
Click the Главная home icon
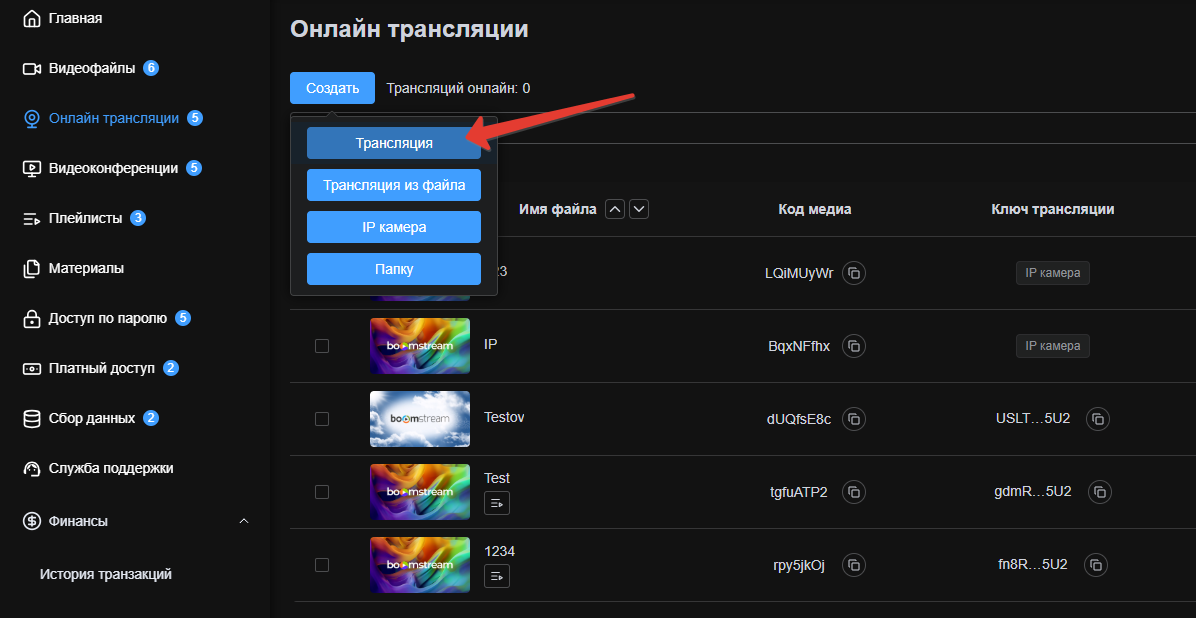(31, 18)
